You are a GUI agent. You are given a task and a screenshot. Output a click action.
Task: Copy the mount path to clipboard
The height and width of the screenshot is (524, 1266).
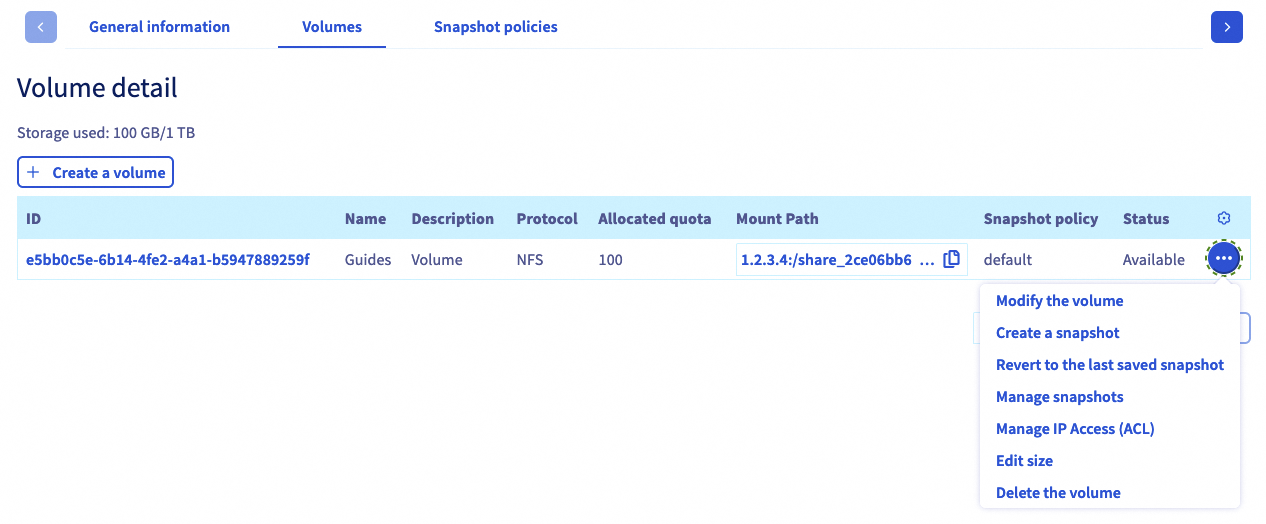[x=951, y=259]
